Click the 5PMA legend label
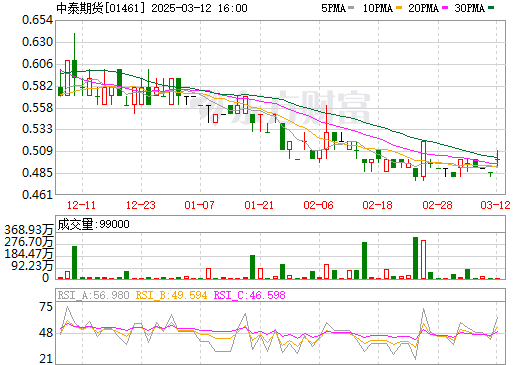The image size is (520, 365). pyautogui.click(x=333, y=8)
